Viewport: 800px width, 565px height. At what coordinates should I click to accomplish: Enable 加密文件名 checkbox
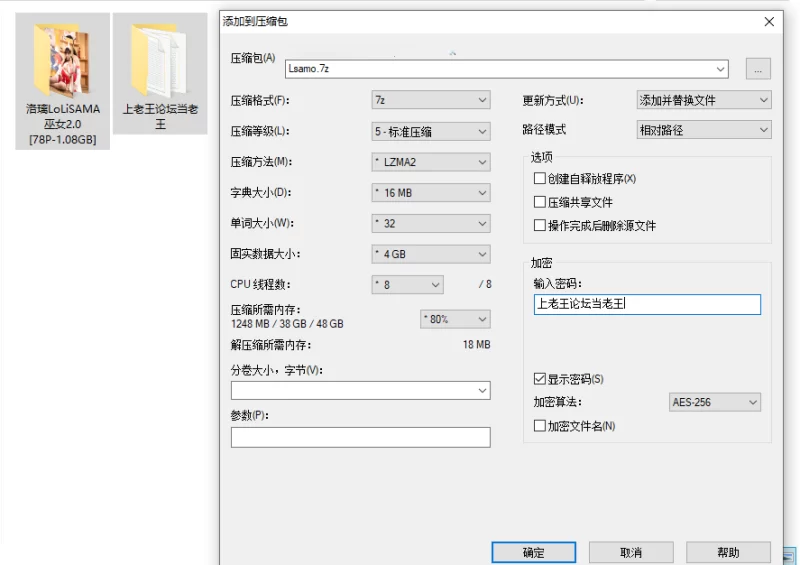[540, 426]
